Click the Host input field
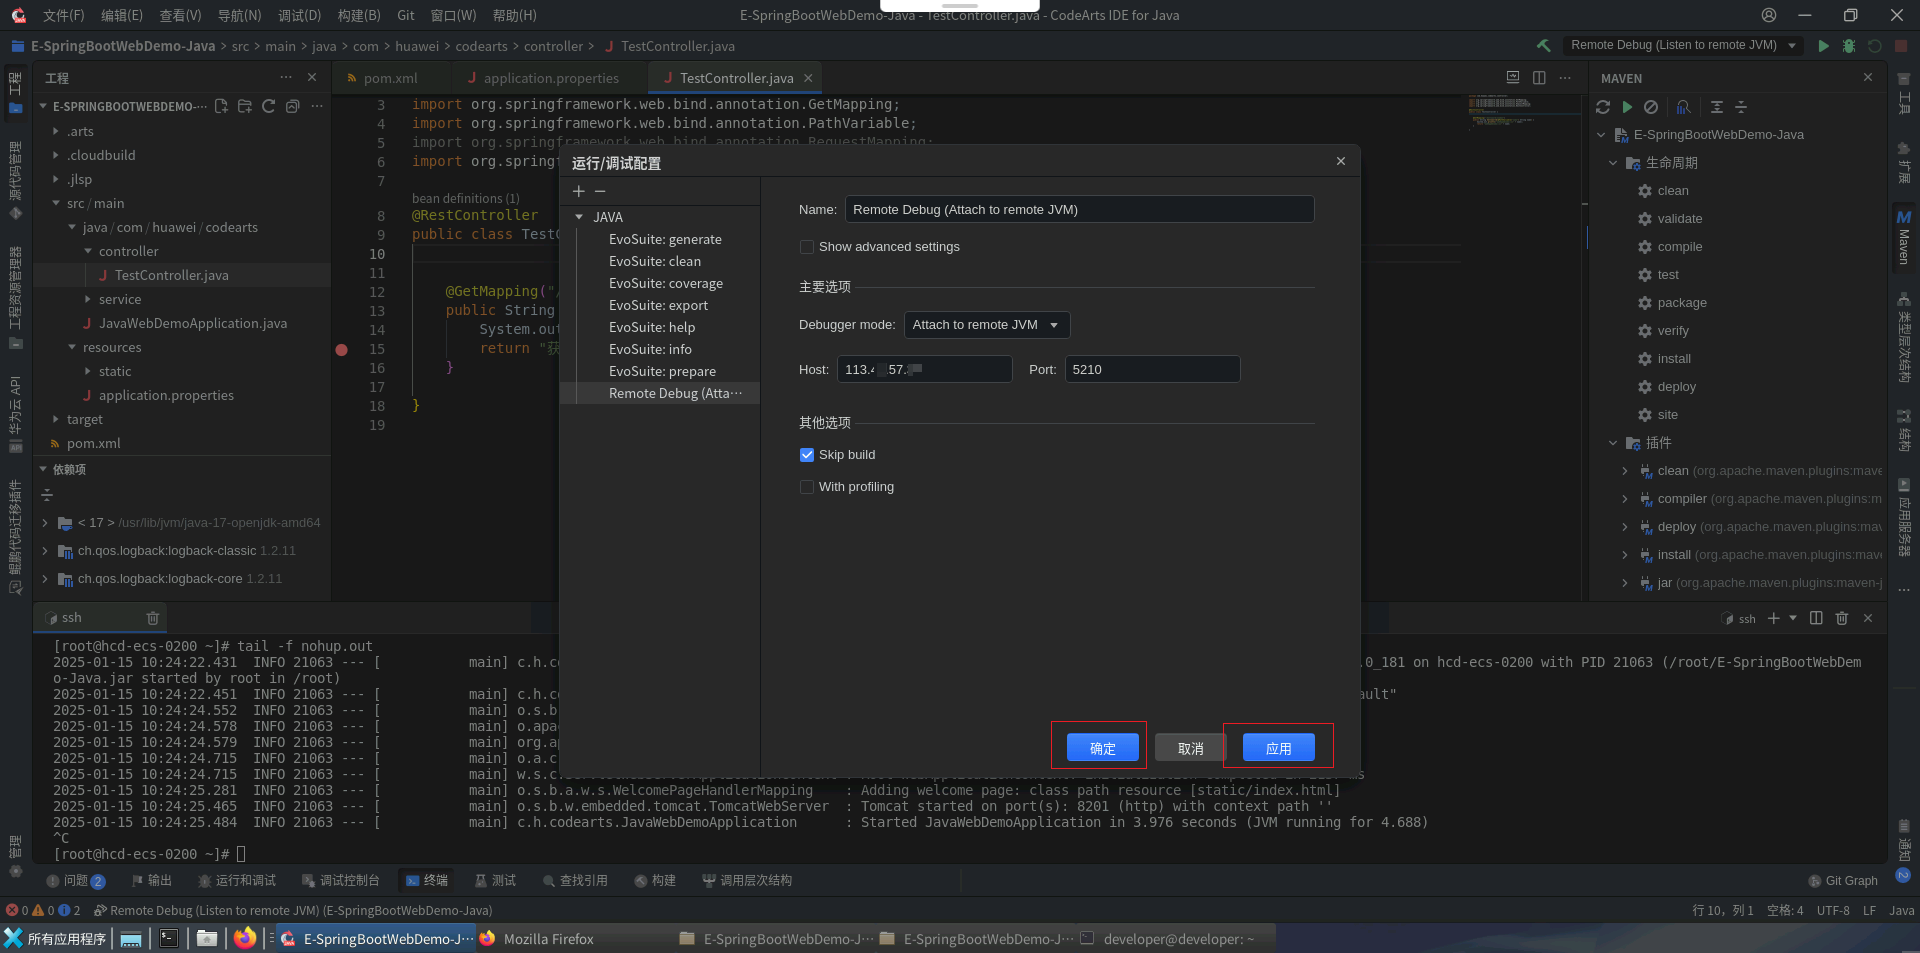This screenshot has height=953, width=1920. click(924, 370)
